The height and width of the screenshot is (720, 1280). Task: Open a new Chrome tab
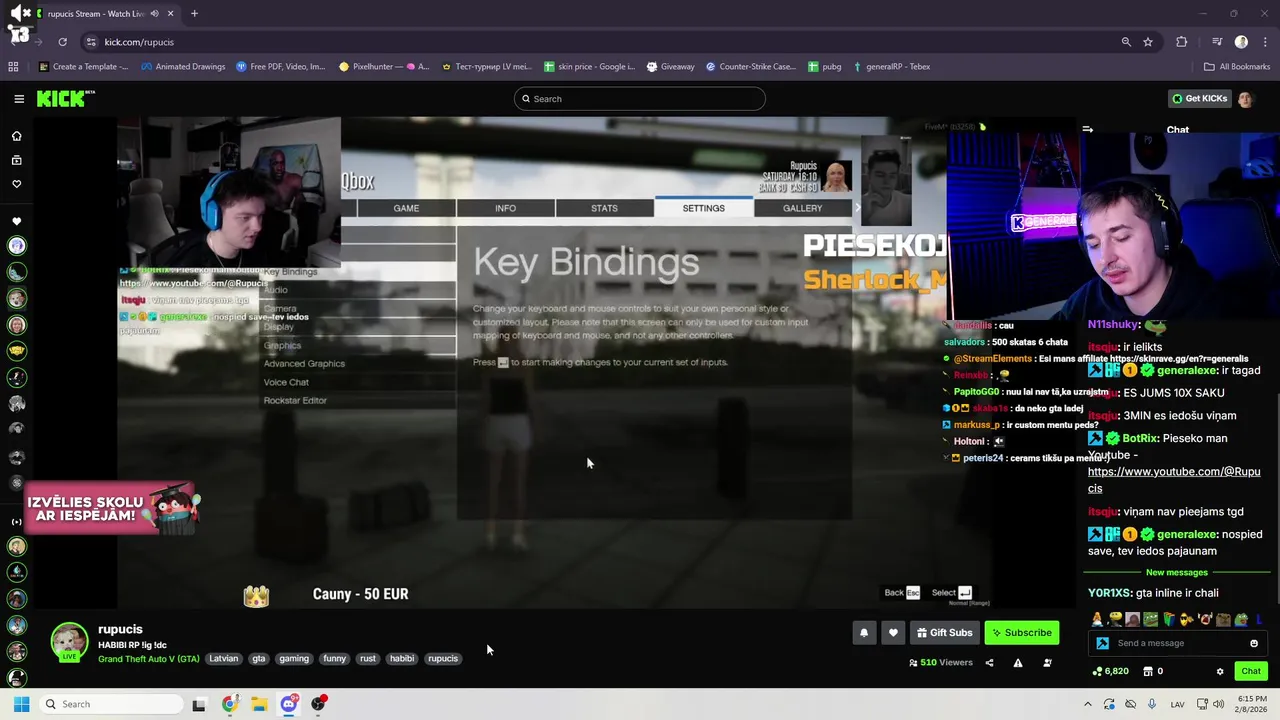194,13
